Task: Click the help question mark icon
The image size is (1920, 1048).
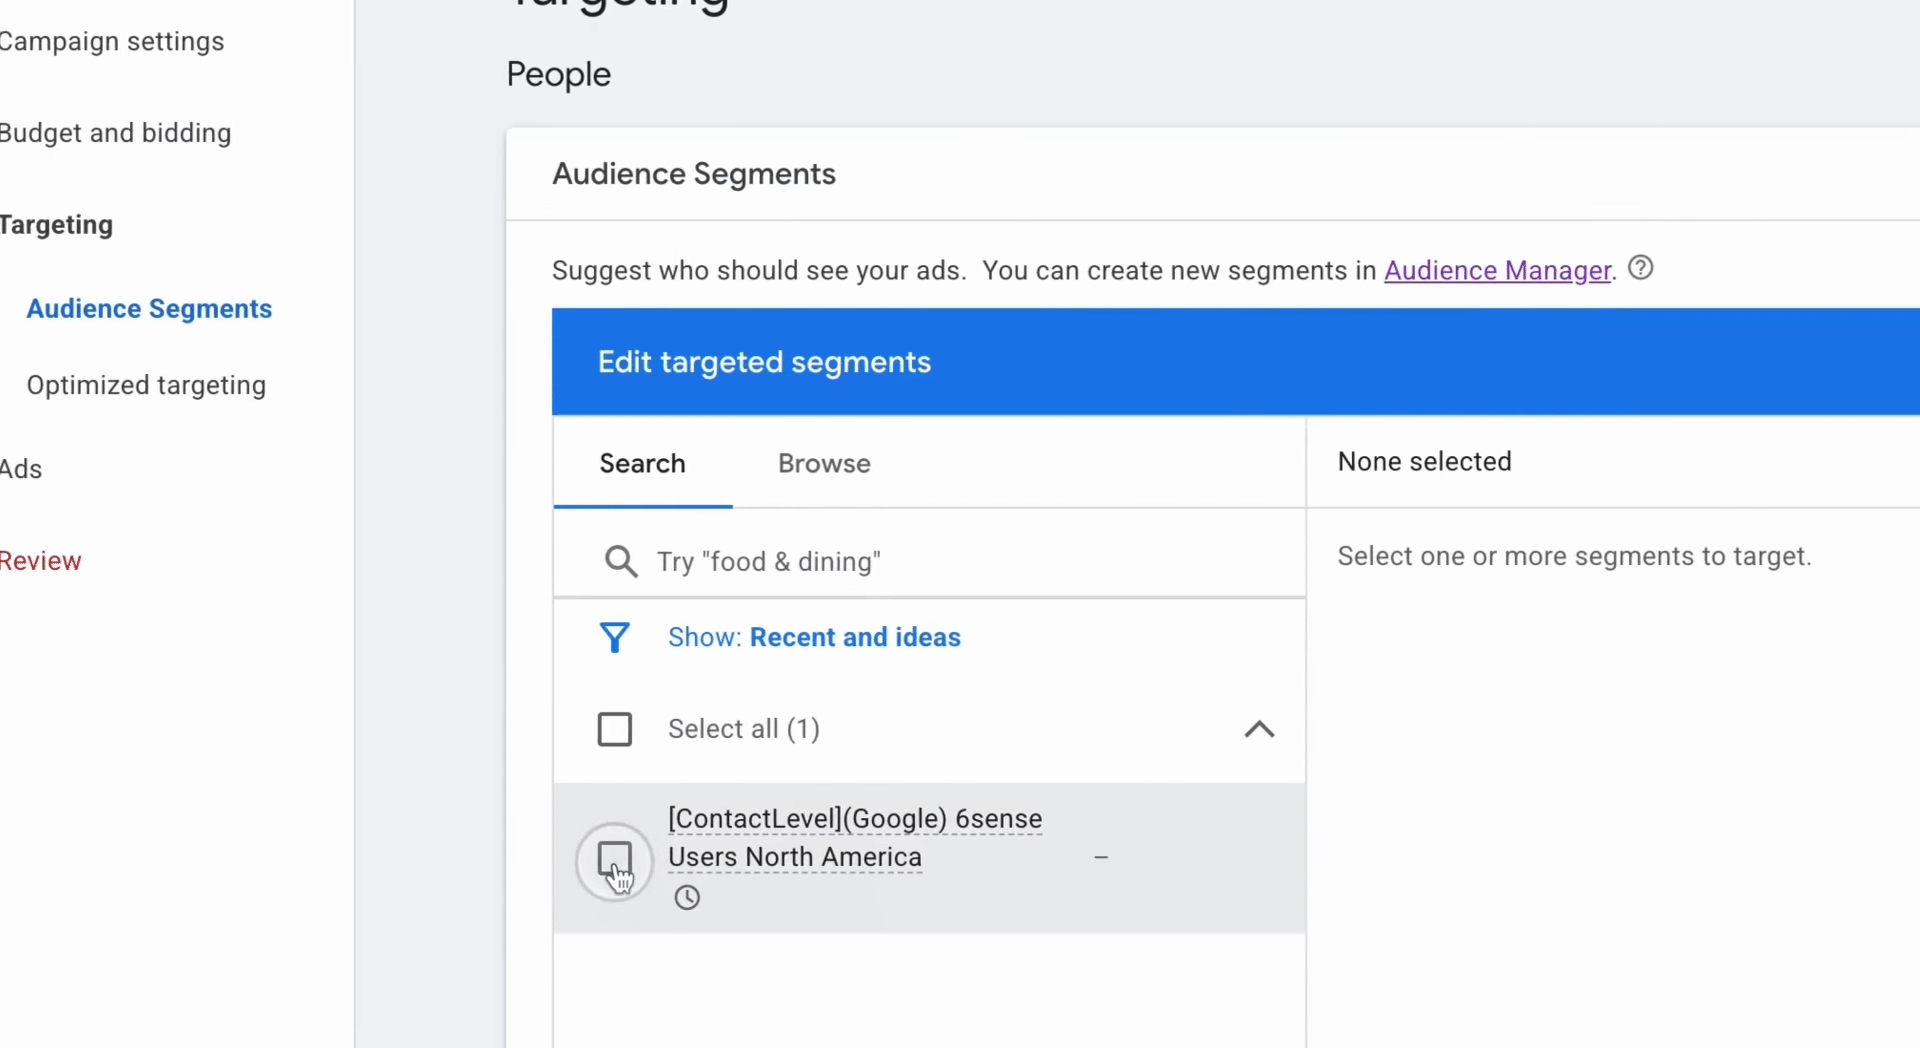Action: click(1640, 268)
